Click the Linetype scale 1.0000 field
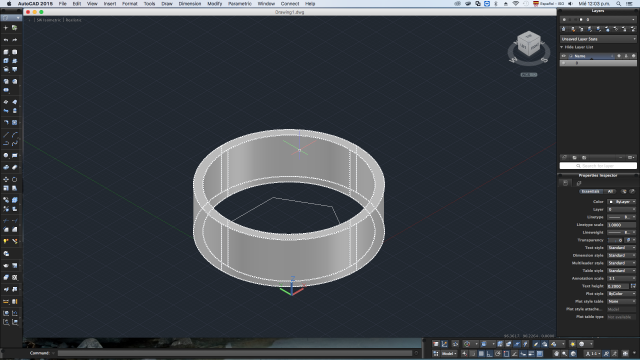Viewport: 640px width, 360px height. (x=622, y=225)
